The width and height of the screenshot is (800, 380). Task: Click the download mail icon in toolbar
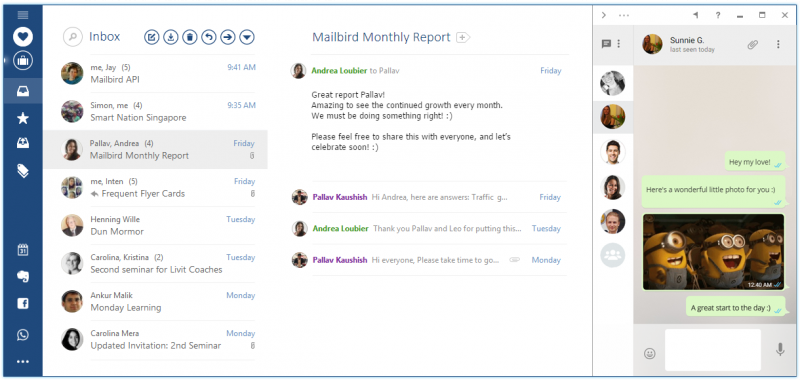click(170, 37)
